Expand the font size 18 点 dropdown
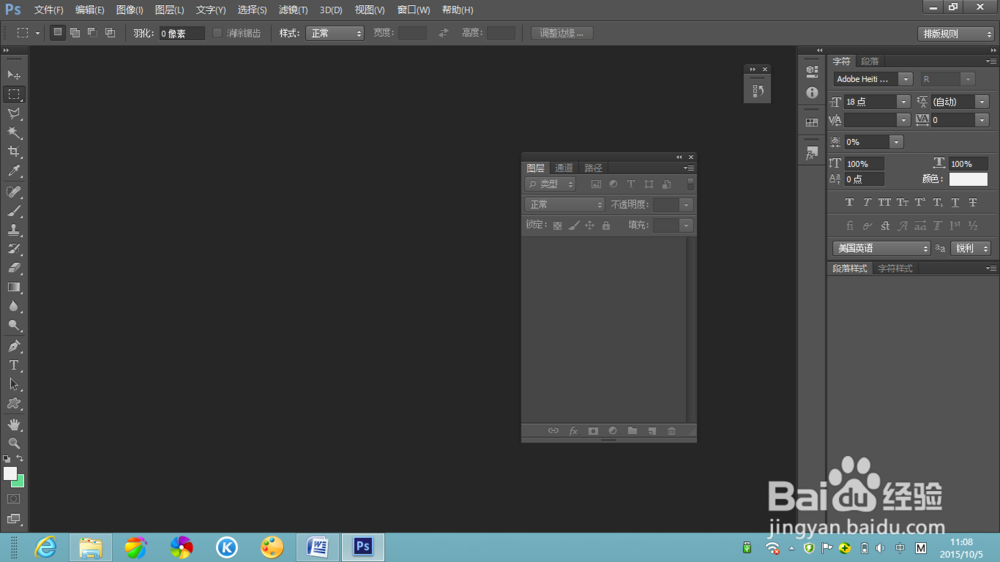1000x562 pixels. (x=903, y=102)
